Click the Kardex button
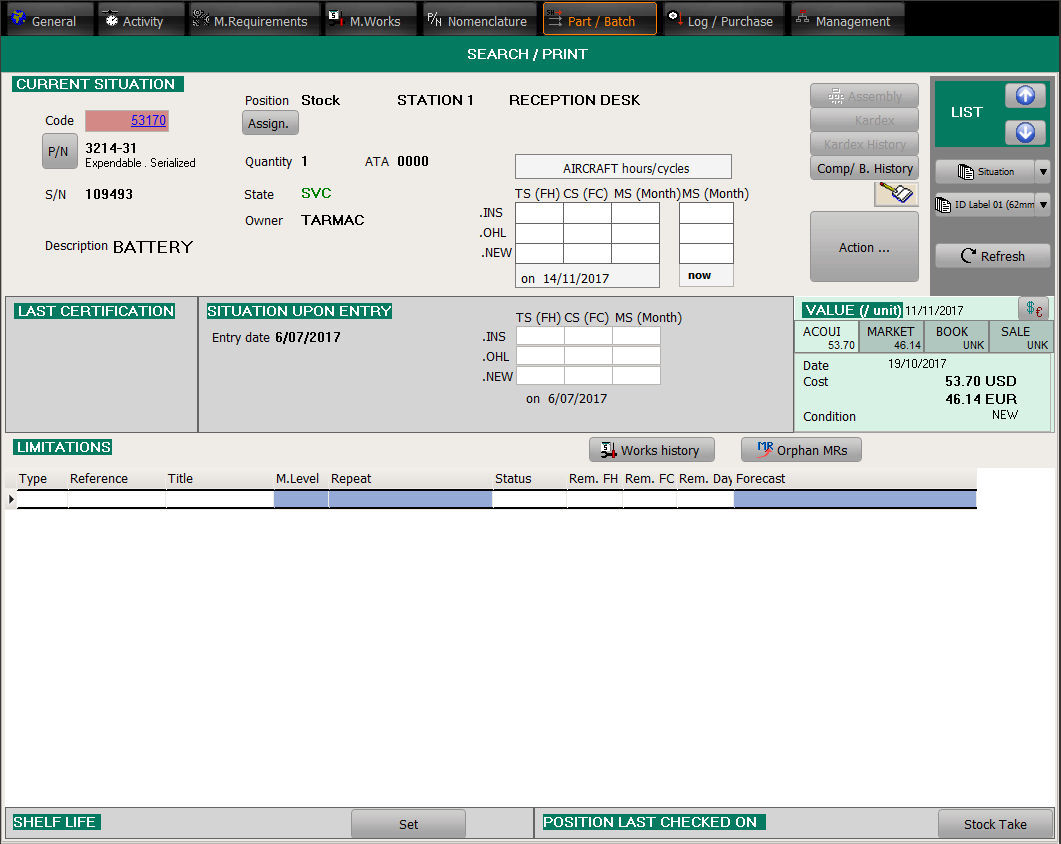Screen dimensions: 1061x844 click(x=864, y=120)
